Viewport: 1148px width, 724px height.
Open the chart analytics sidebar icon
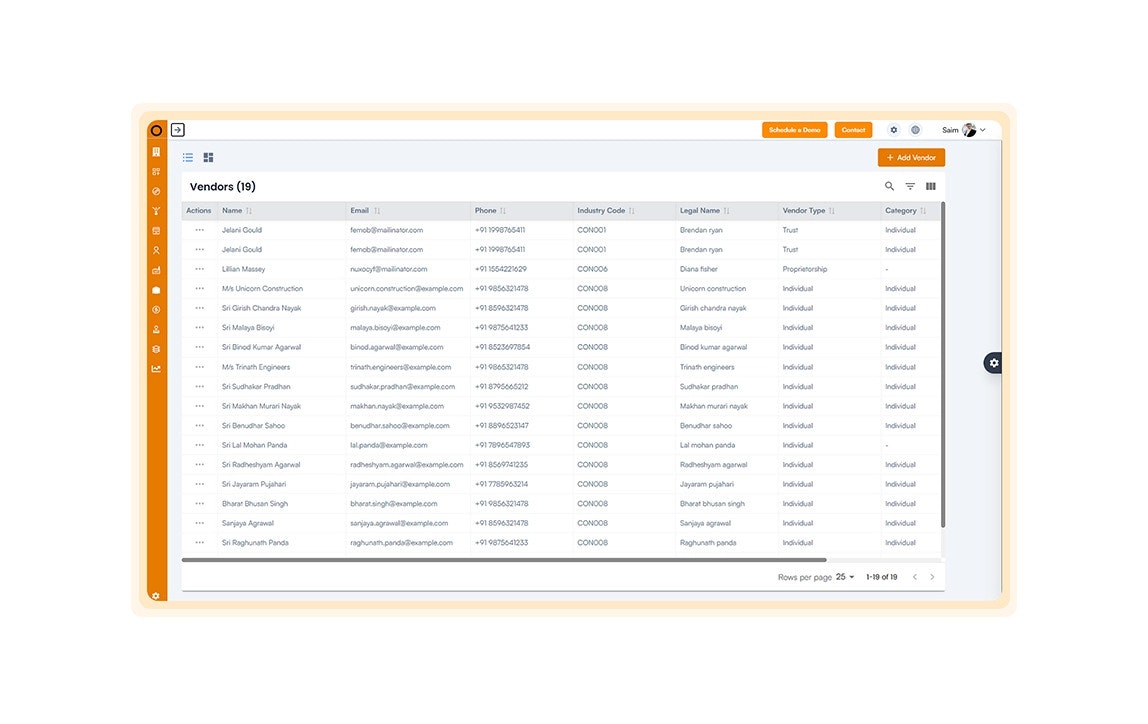156,369
